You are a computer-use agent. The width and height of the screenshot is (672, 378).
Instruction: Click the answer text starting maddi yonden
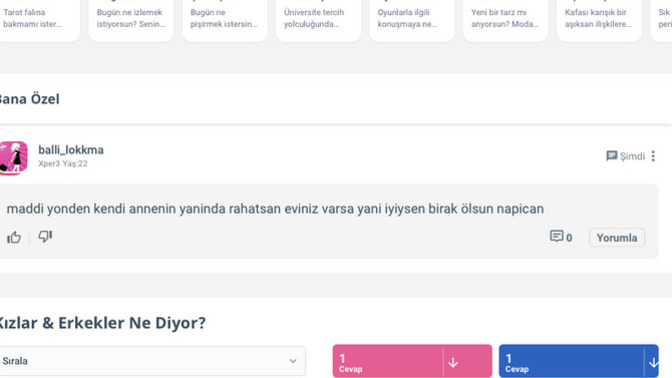(x=275, y=209)
